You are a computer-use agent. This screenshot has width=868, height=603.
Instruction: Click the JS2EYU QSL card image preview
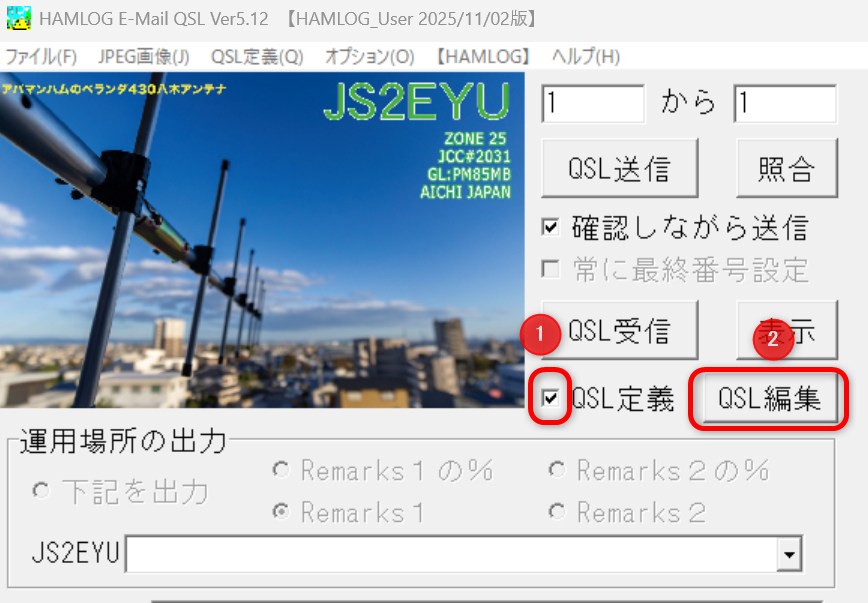(260, 240)
